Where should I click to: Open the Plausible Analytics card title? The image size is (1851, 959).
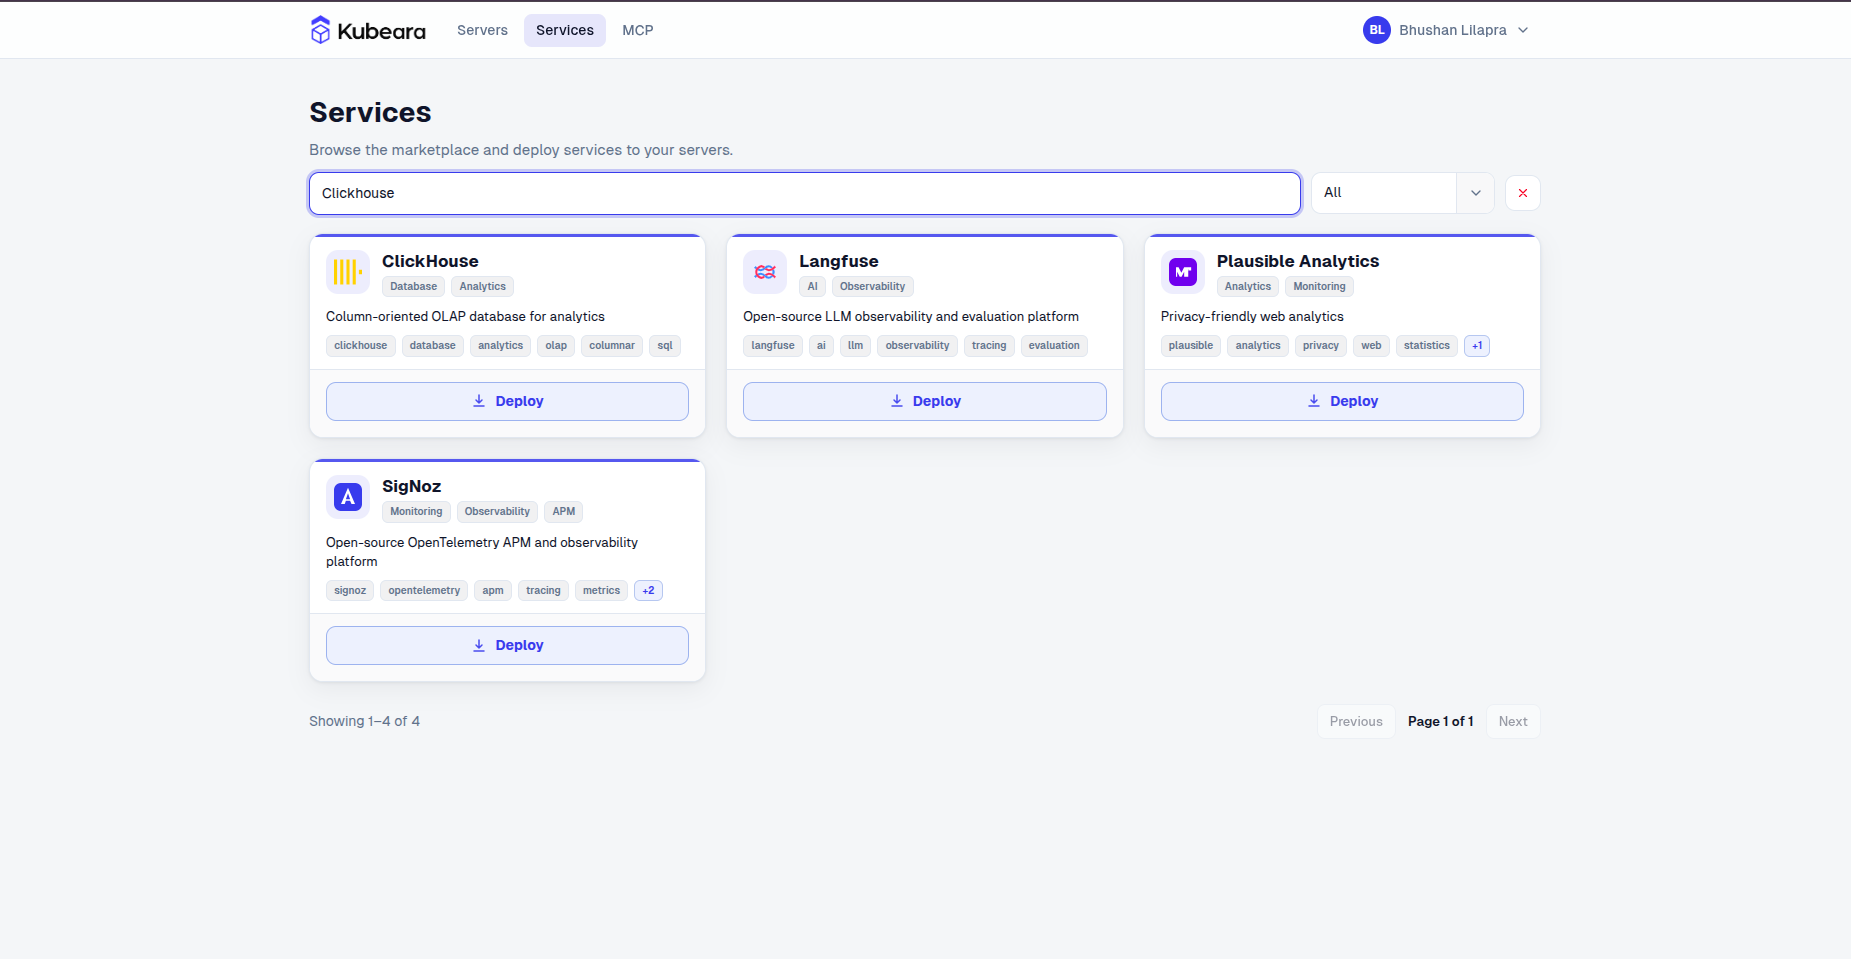tap(1298, 261)
